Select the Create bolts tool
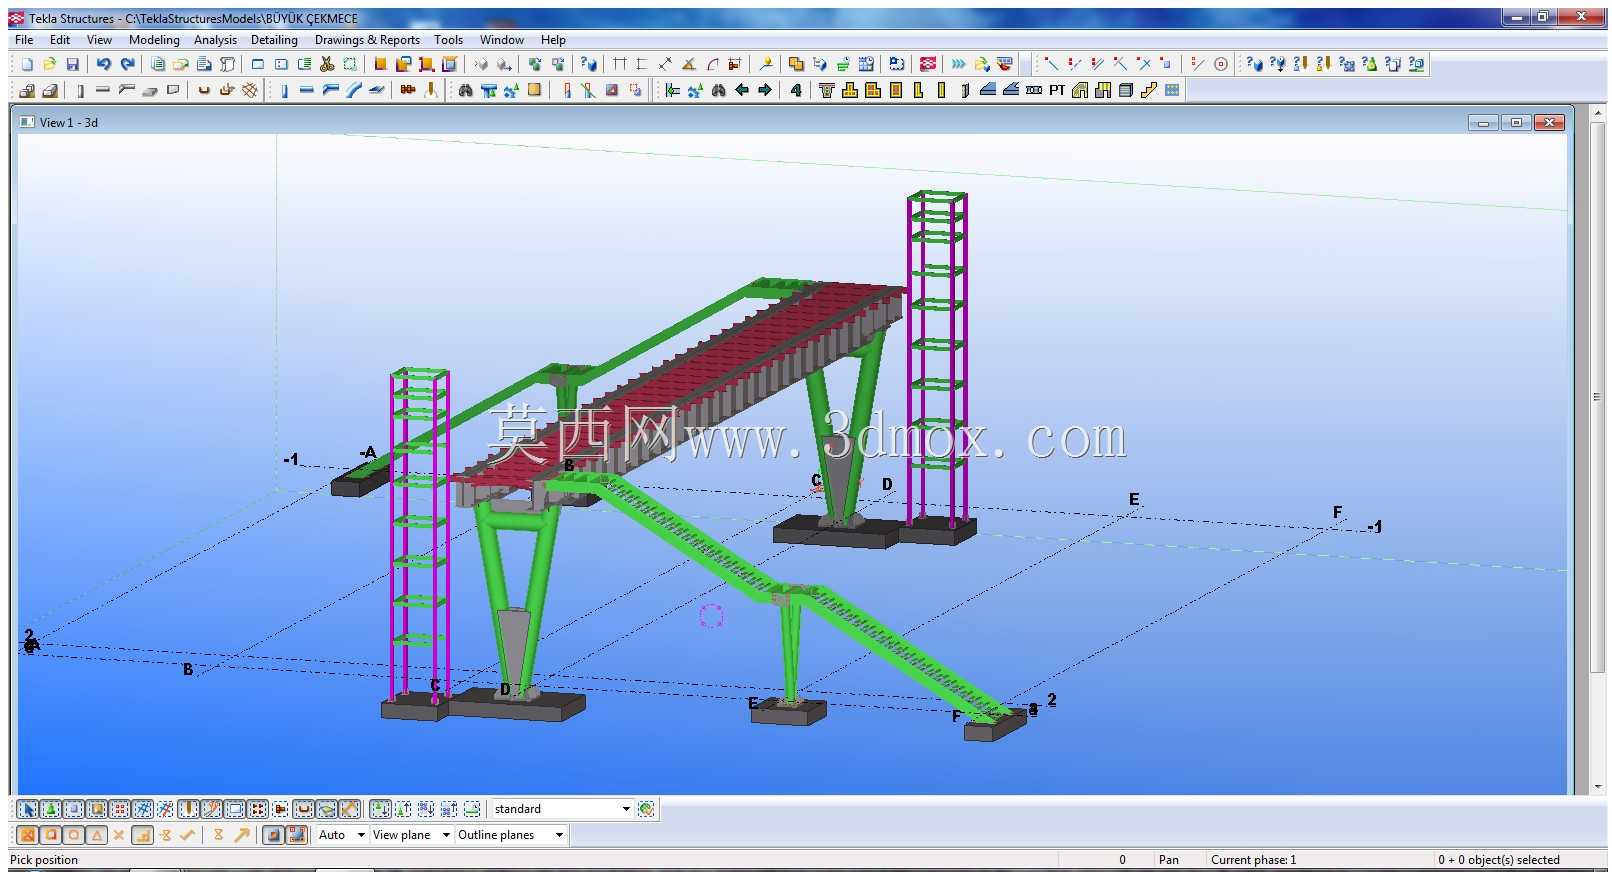This screenshot has height=872, width=1612. [408, 90]
